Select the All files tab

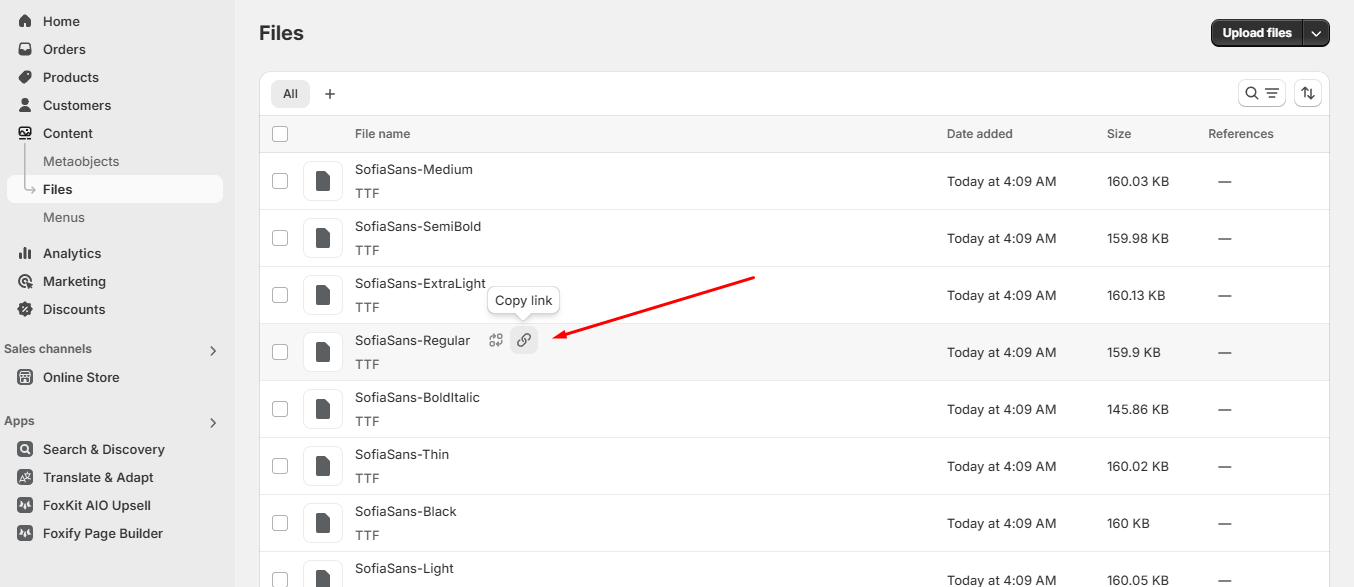pos(290,94)
